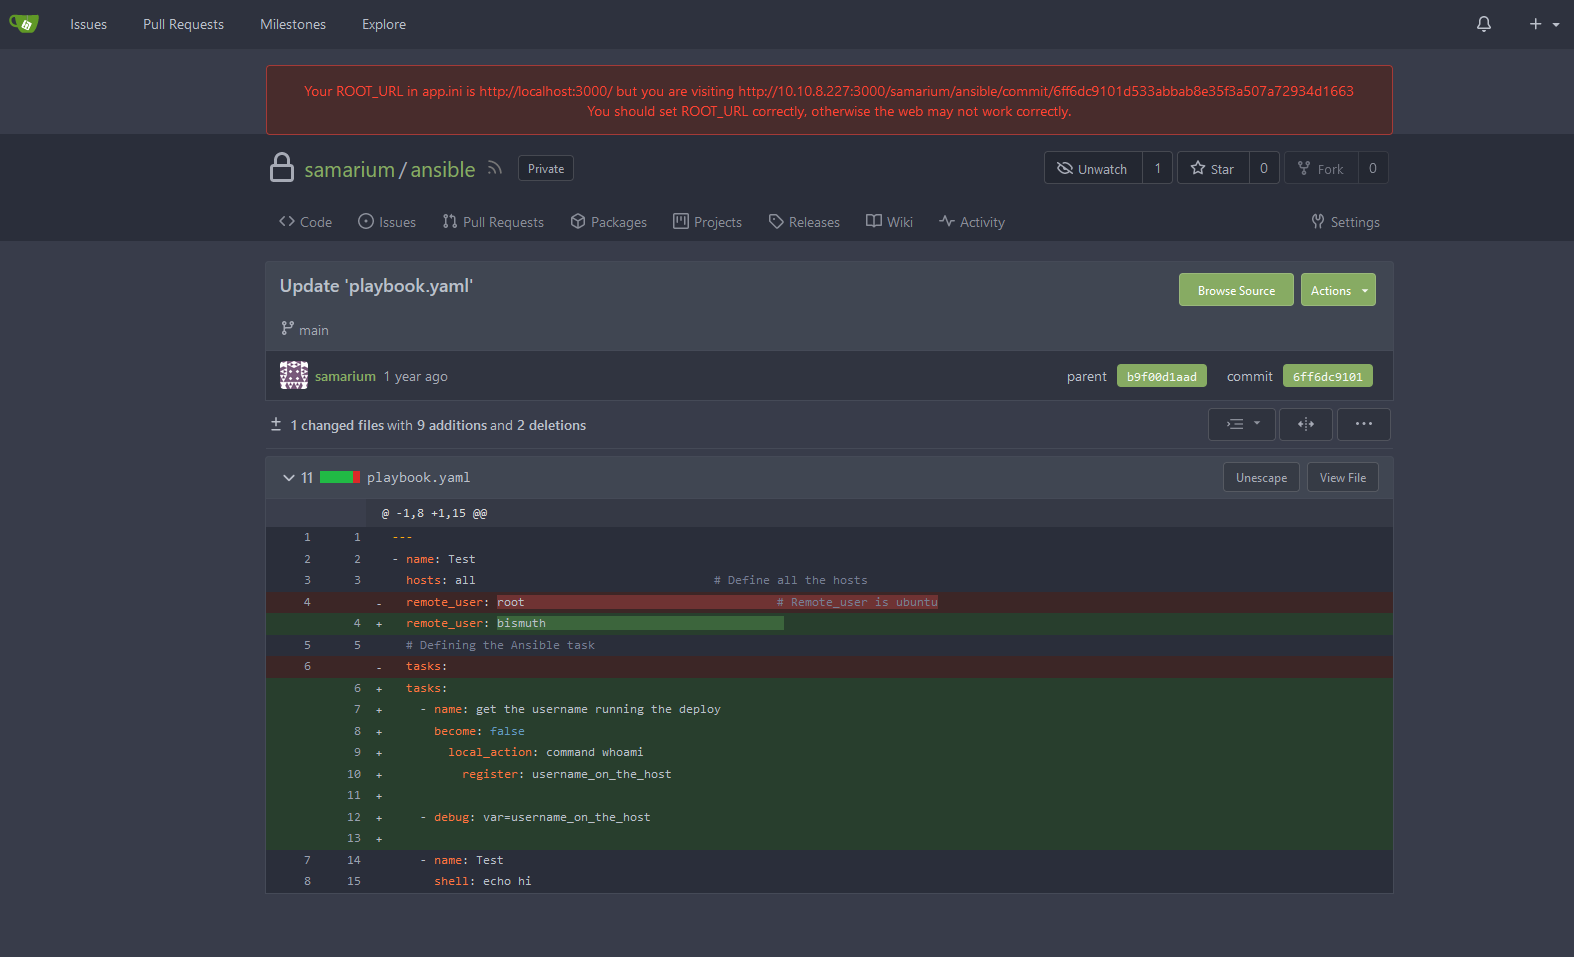Click the main branch link

click(313, 330)
